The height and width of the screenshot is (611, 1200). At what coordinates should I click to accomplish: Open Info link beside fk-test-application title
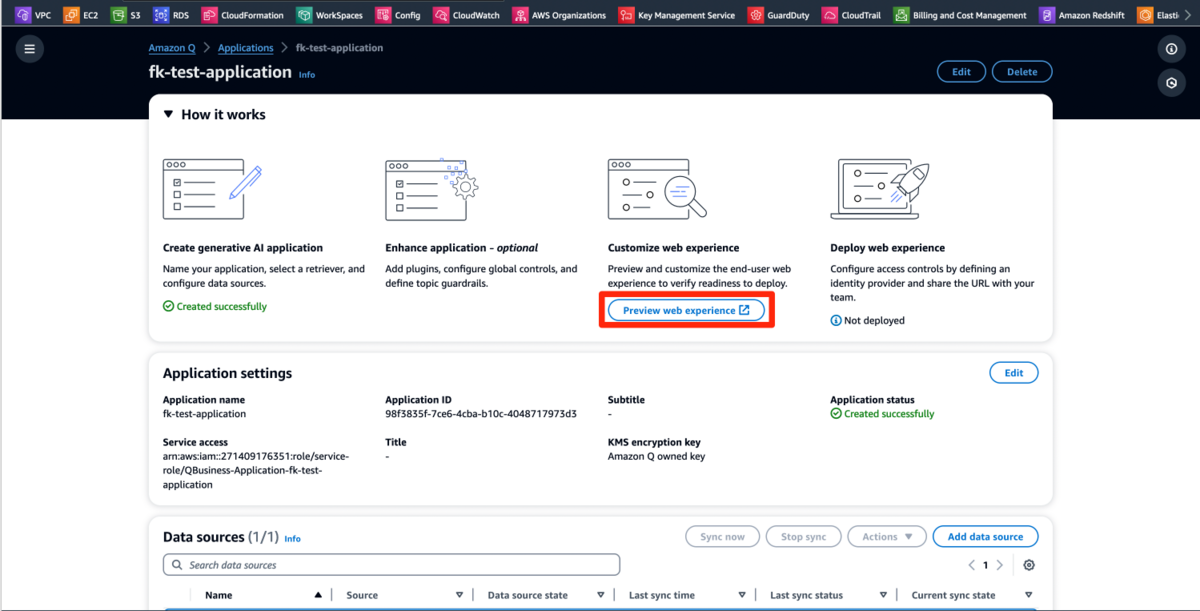pyautogui.click(x=307, y=75)
